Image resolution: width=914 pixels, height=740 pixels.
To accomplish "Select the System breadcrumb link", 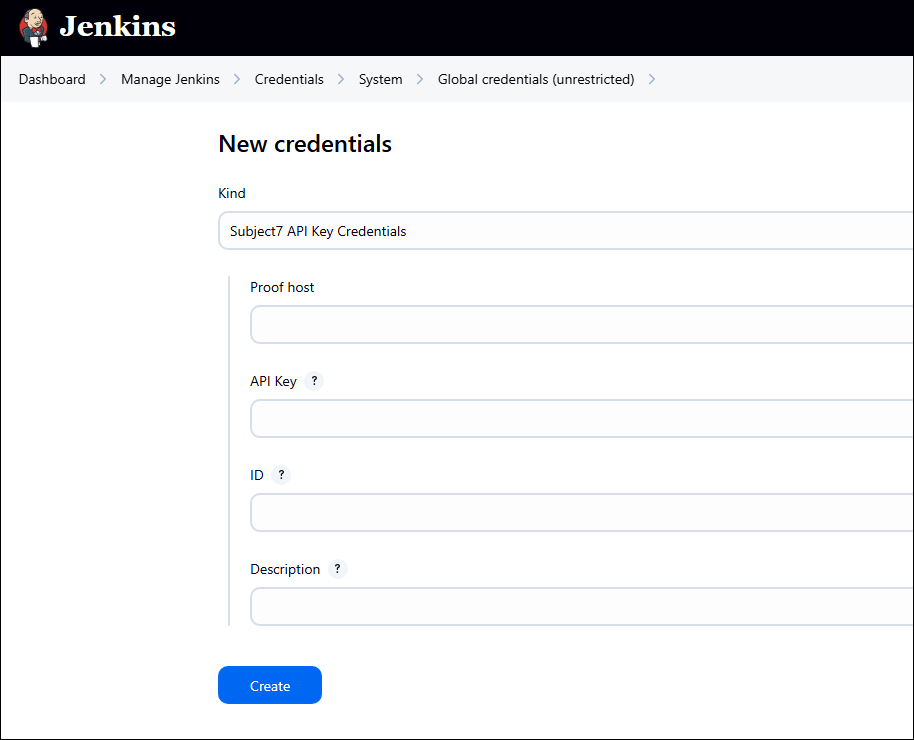I will tap(381, 79).
